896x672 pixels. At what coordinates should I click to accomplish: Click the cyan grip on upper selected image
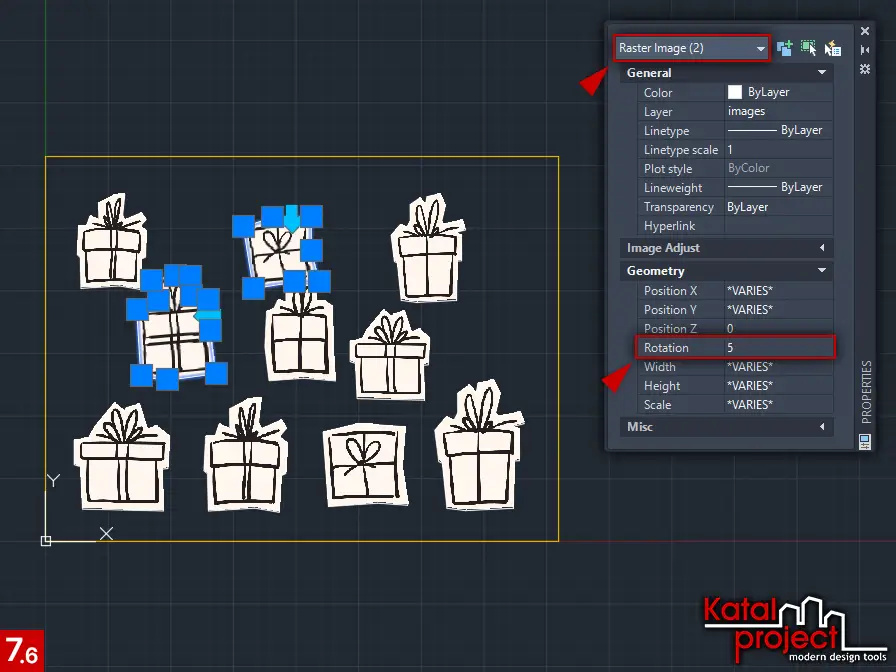point(291,218)
